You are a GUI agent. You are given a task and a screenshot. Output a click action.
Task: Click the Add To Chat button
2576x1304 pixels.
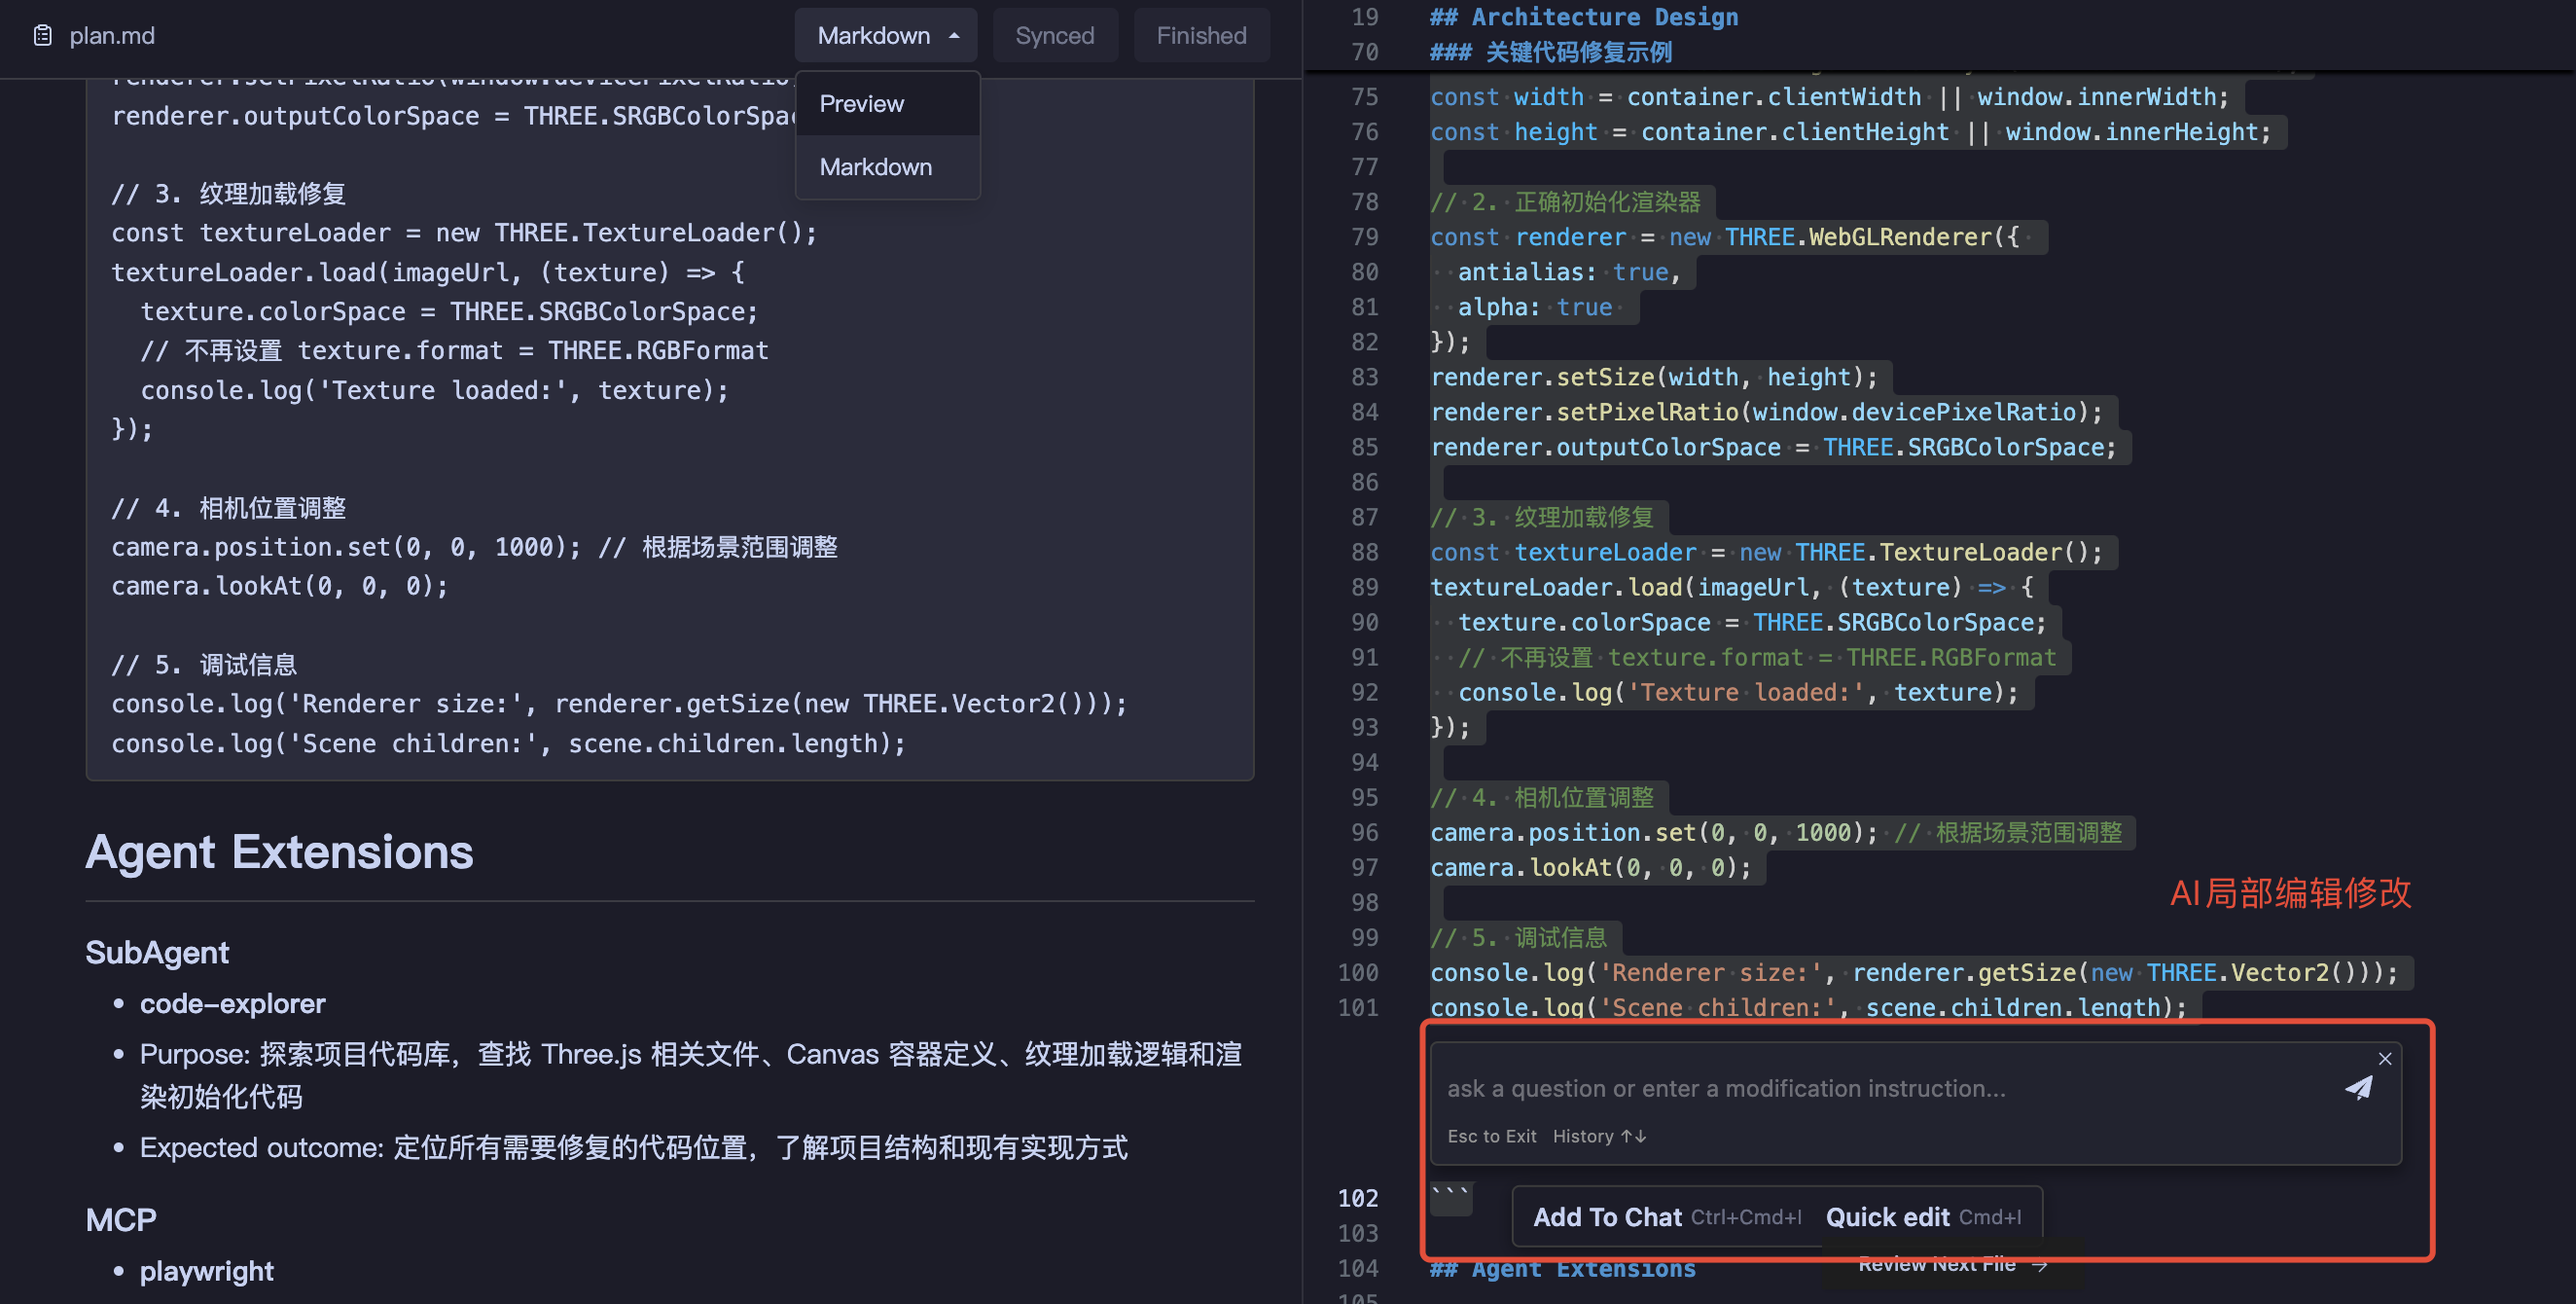[1607, 1216]
